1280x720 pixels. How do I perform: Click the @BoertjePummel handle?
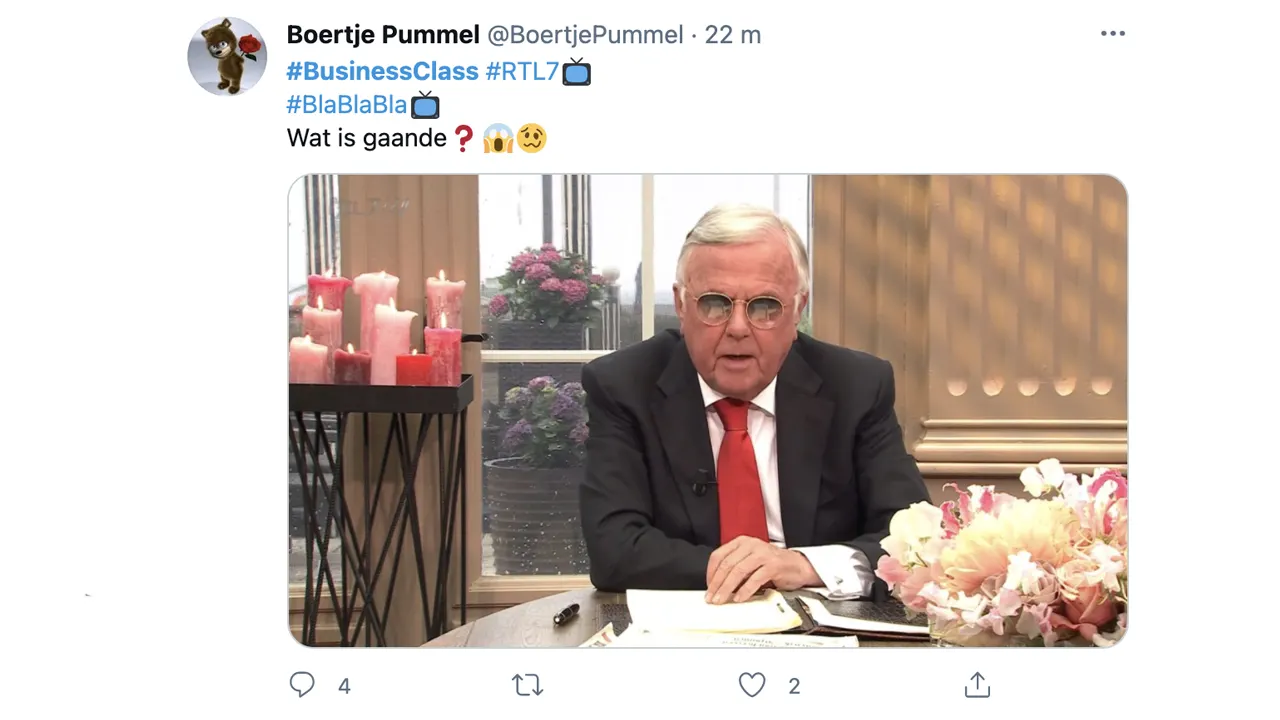tap(585, 35)
